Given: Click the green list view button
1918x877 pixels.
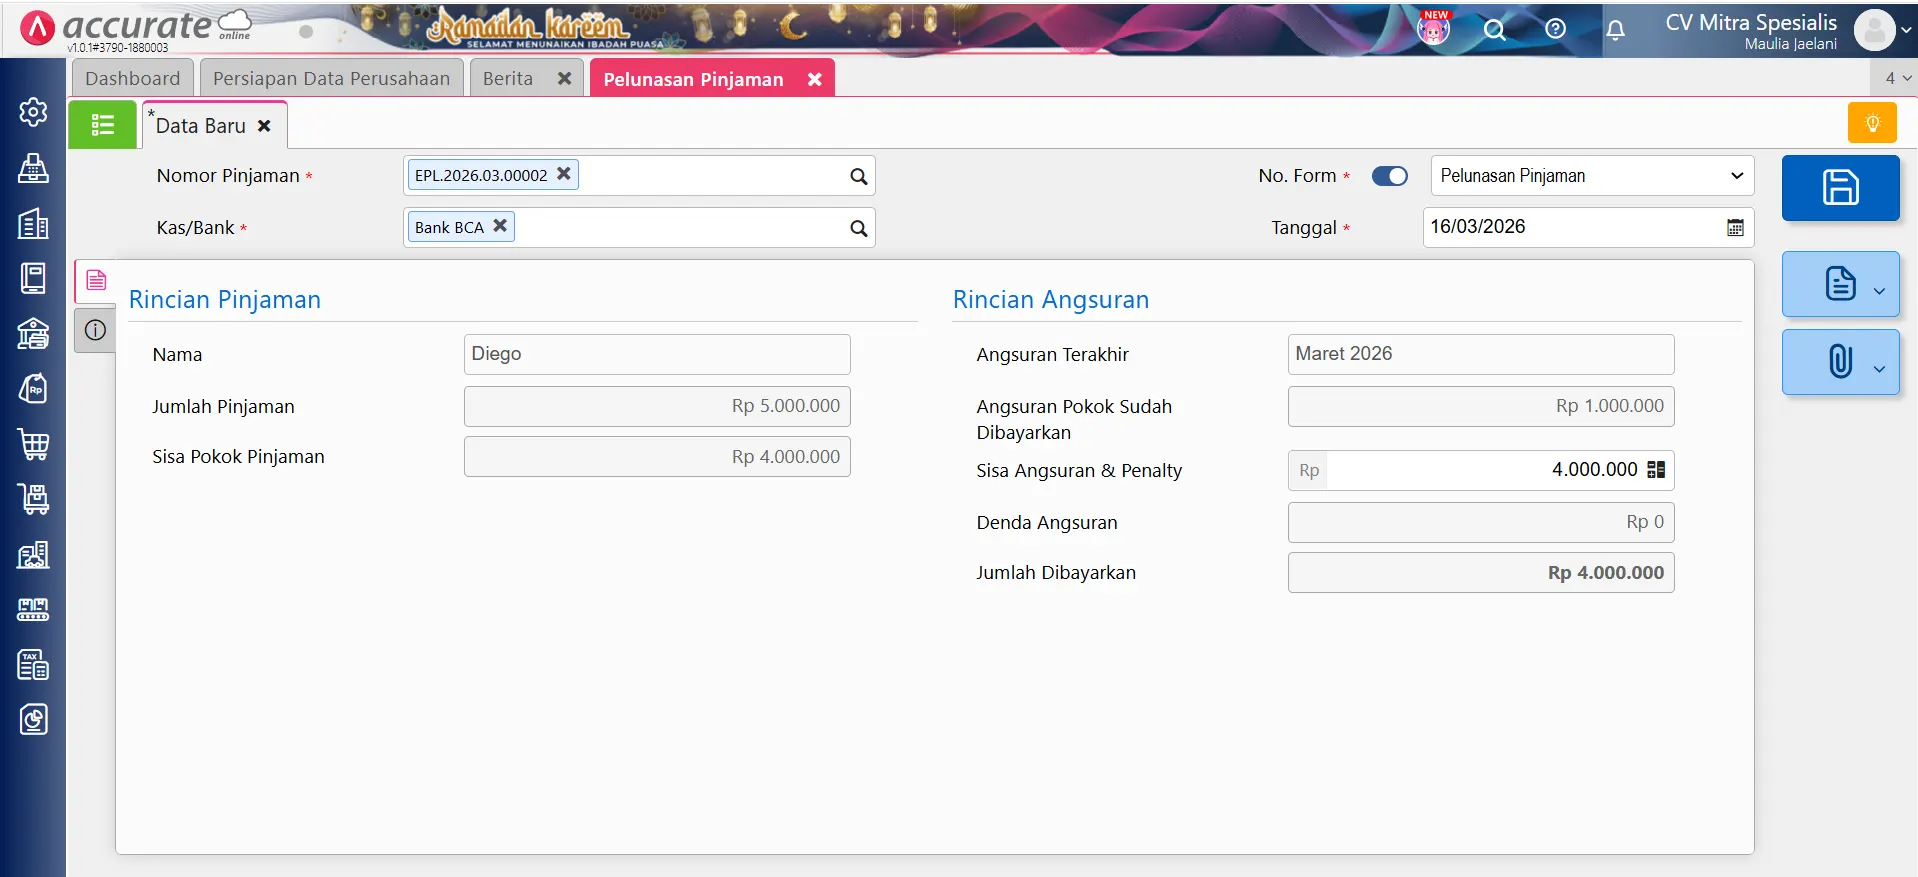Looking at the screenshot, I should click(x=102, y=125).
